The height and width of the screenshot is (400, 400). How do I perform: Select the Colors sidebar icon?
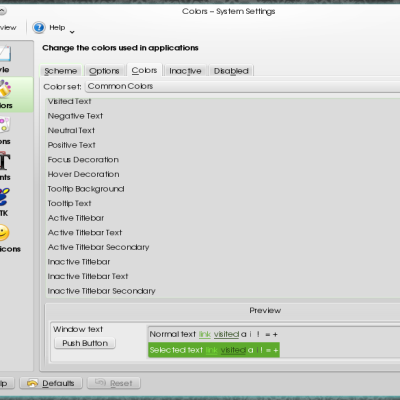tap(5, 89)
